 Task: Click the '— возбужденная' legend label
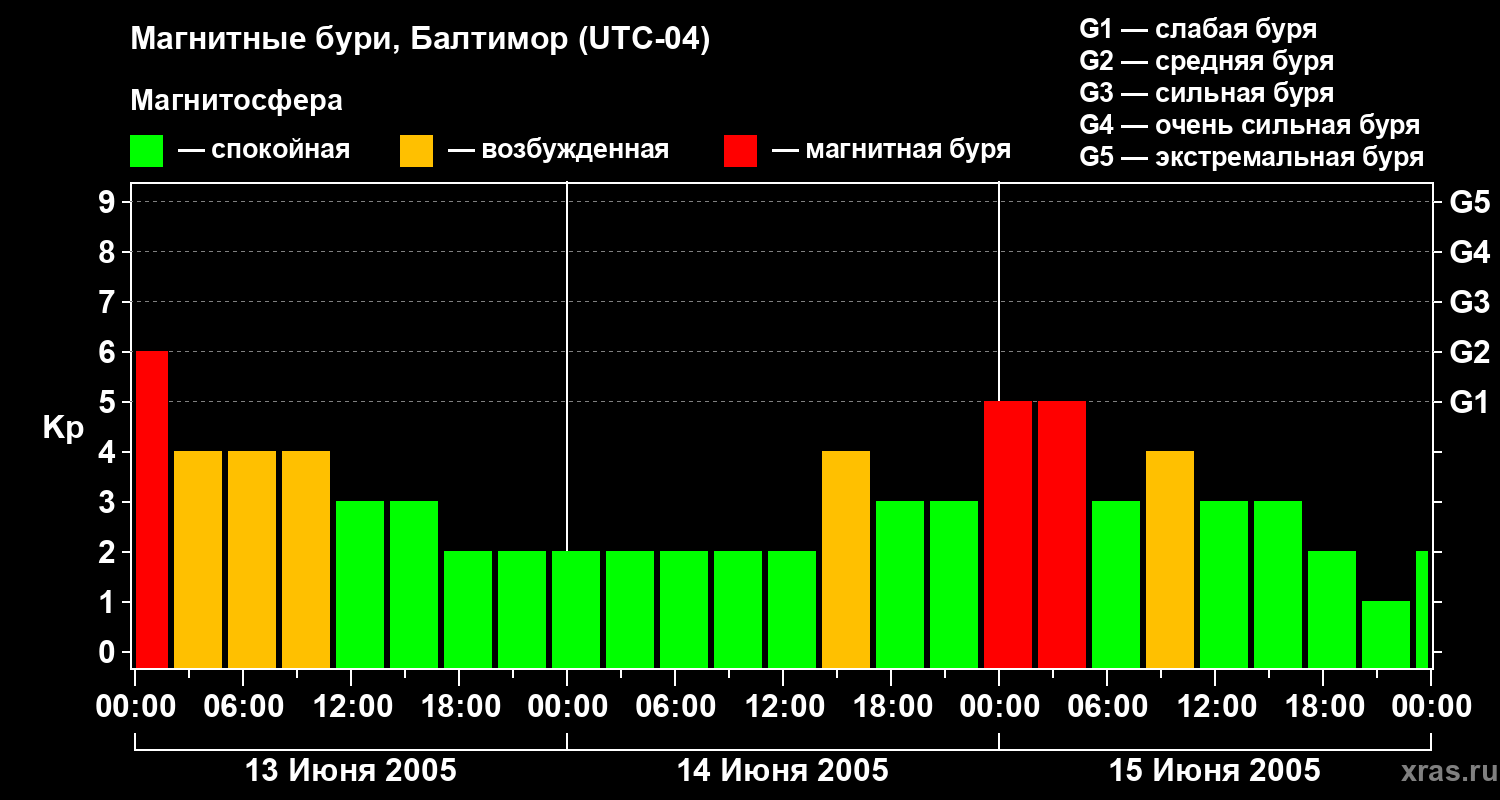[x=558, y=150]
